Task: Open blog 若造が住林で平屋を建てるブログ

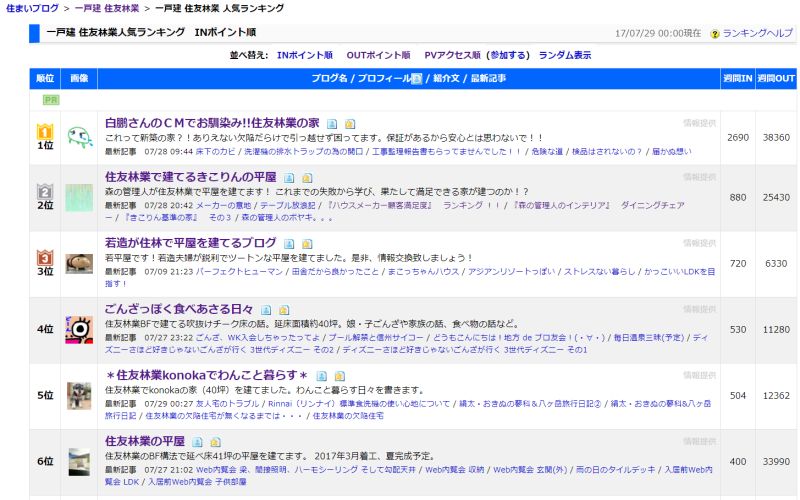Action: [x=190, y=243]
